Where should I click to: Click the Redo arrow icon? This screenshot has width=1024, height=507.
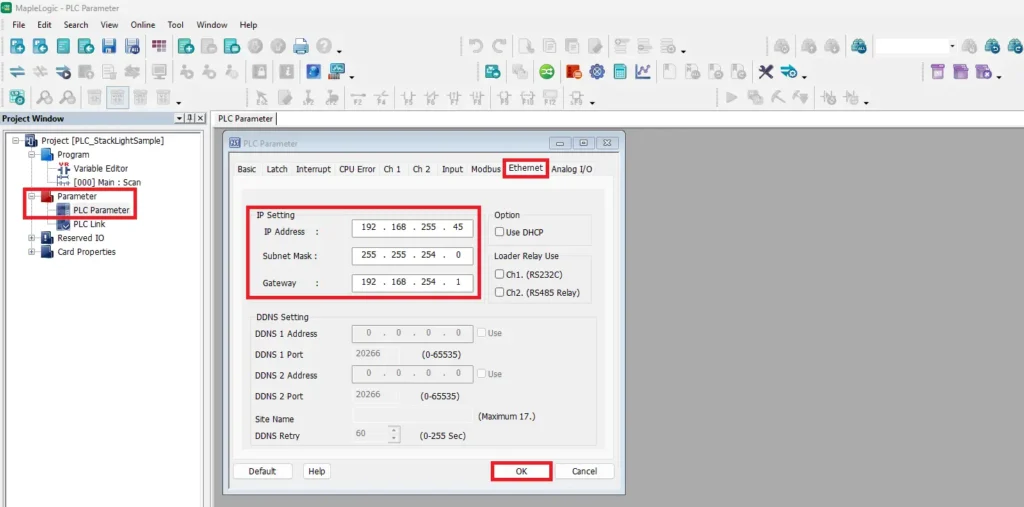[x=499, y=46]
